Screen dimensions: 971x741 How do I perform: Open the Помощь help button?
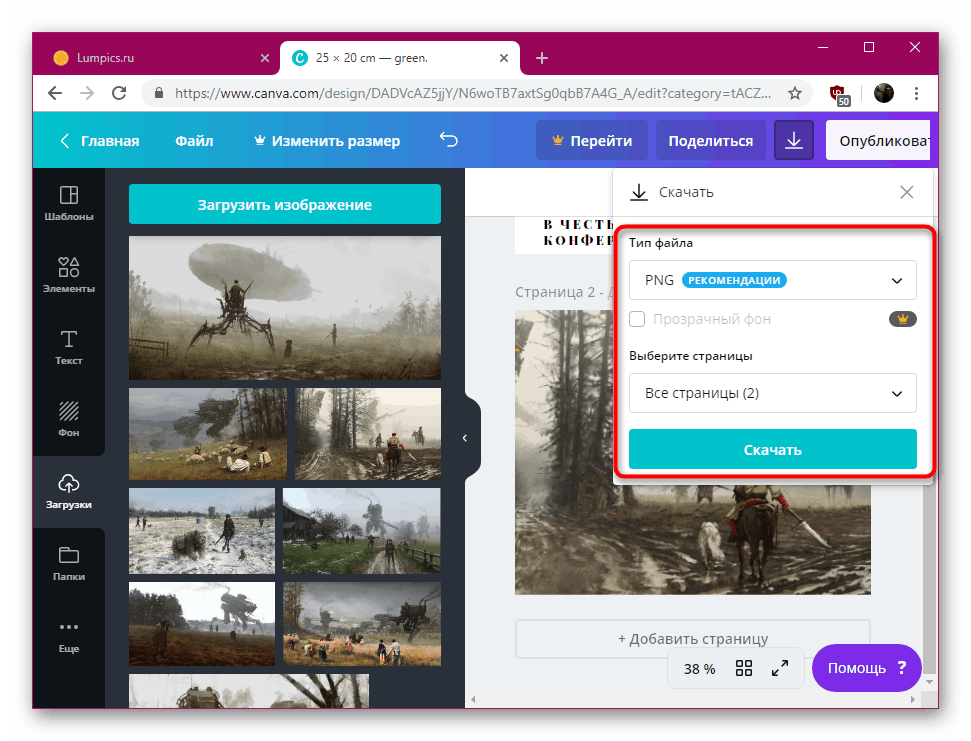point(866,668)
